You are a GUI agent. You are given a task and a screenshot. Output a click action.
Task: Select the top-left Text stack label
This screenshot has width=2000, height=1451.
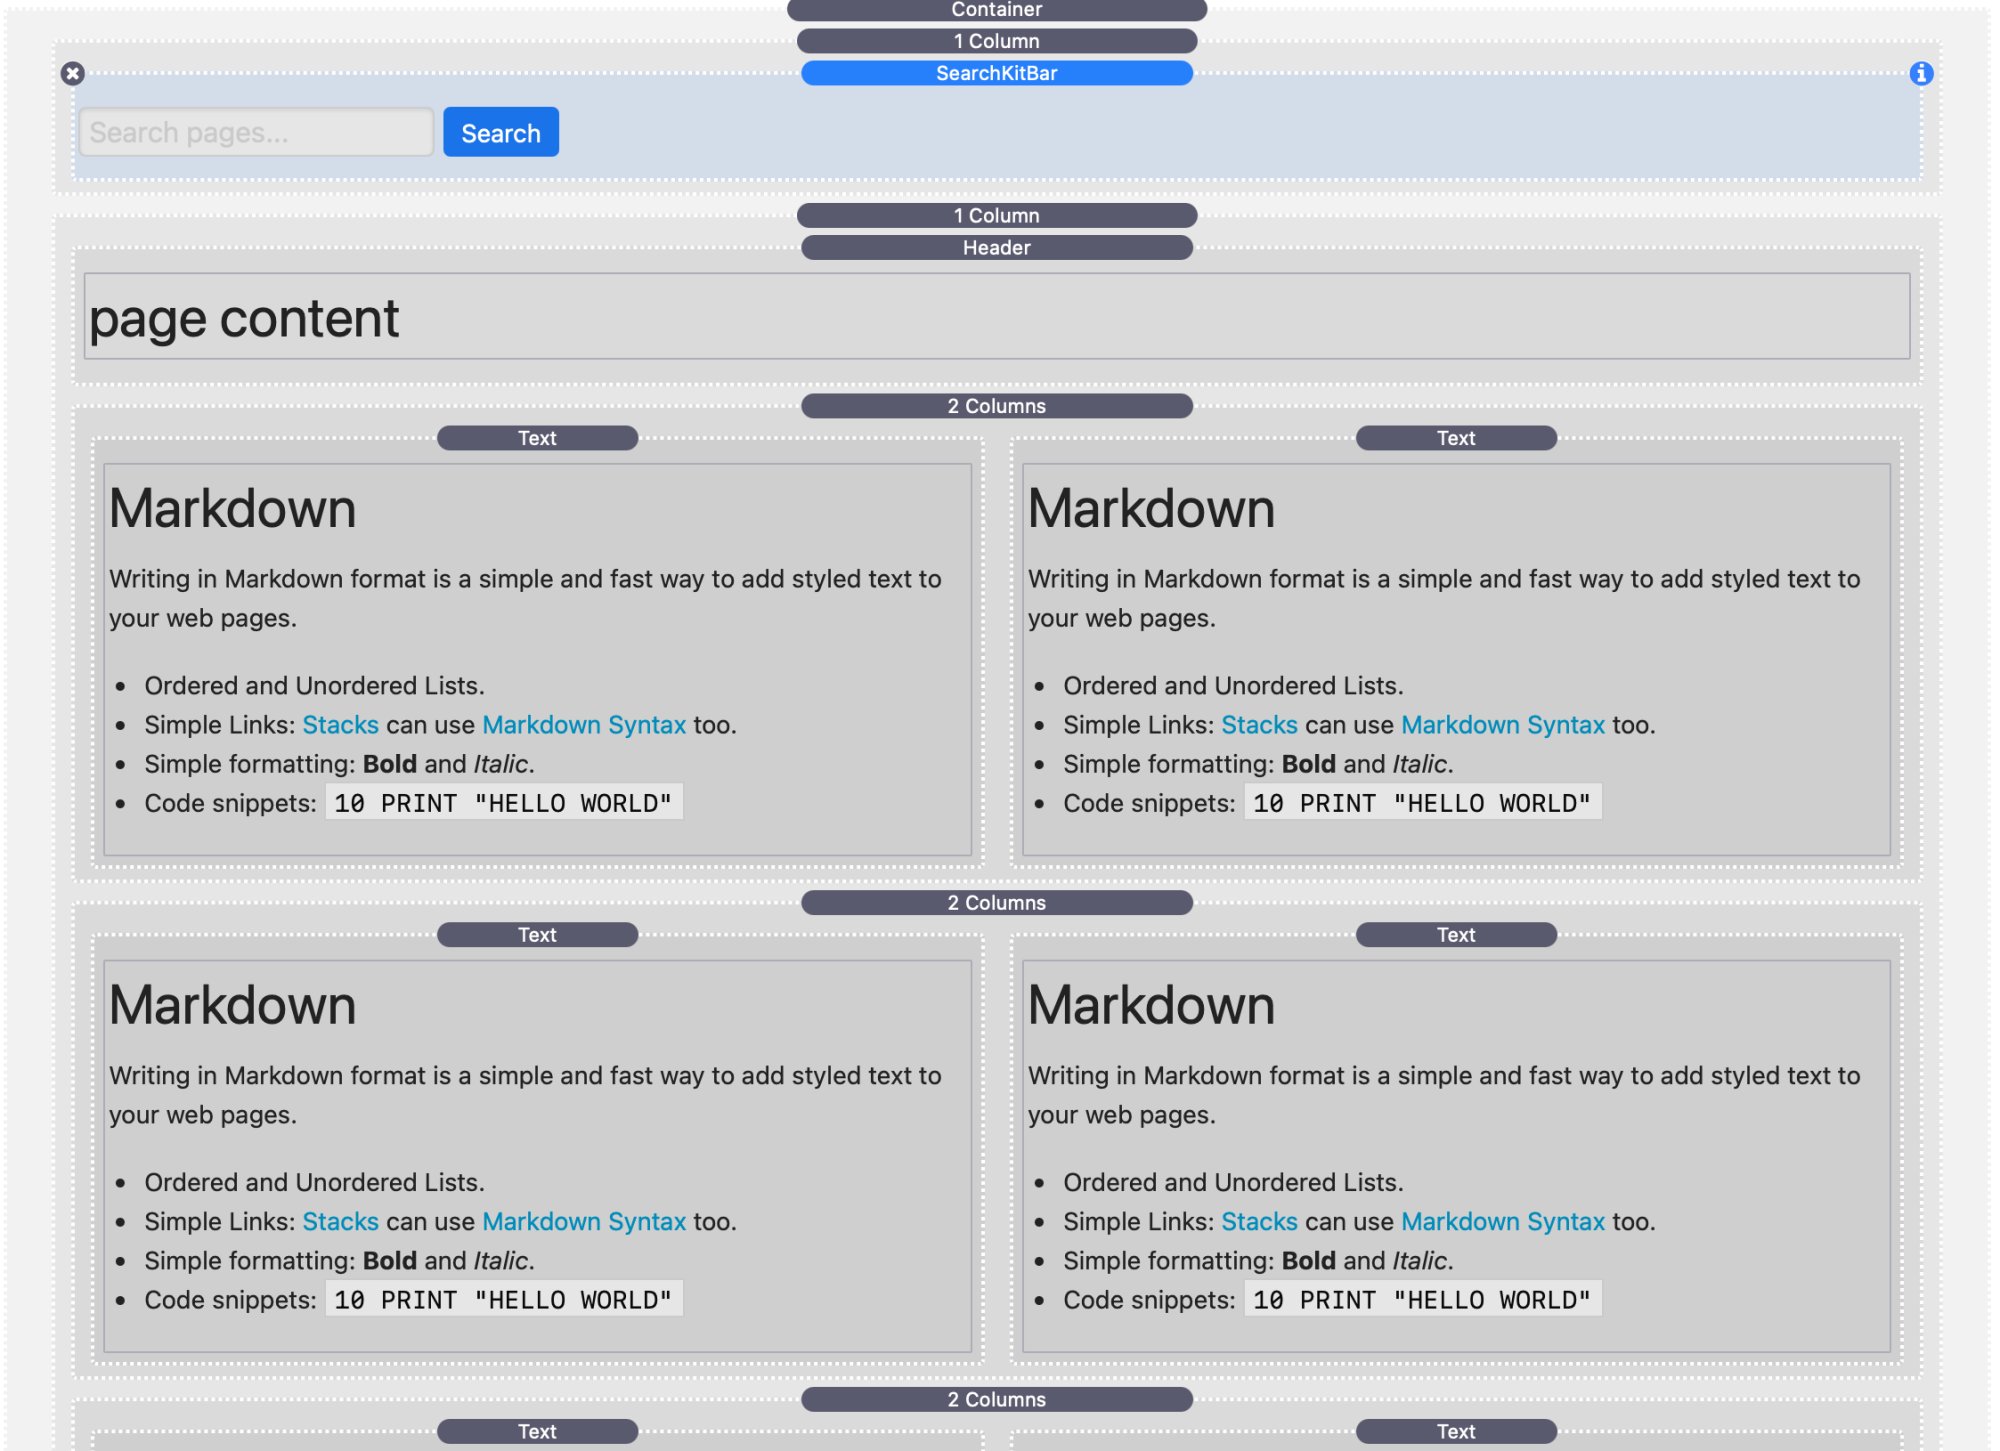tap(537, 438)
